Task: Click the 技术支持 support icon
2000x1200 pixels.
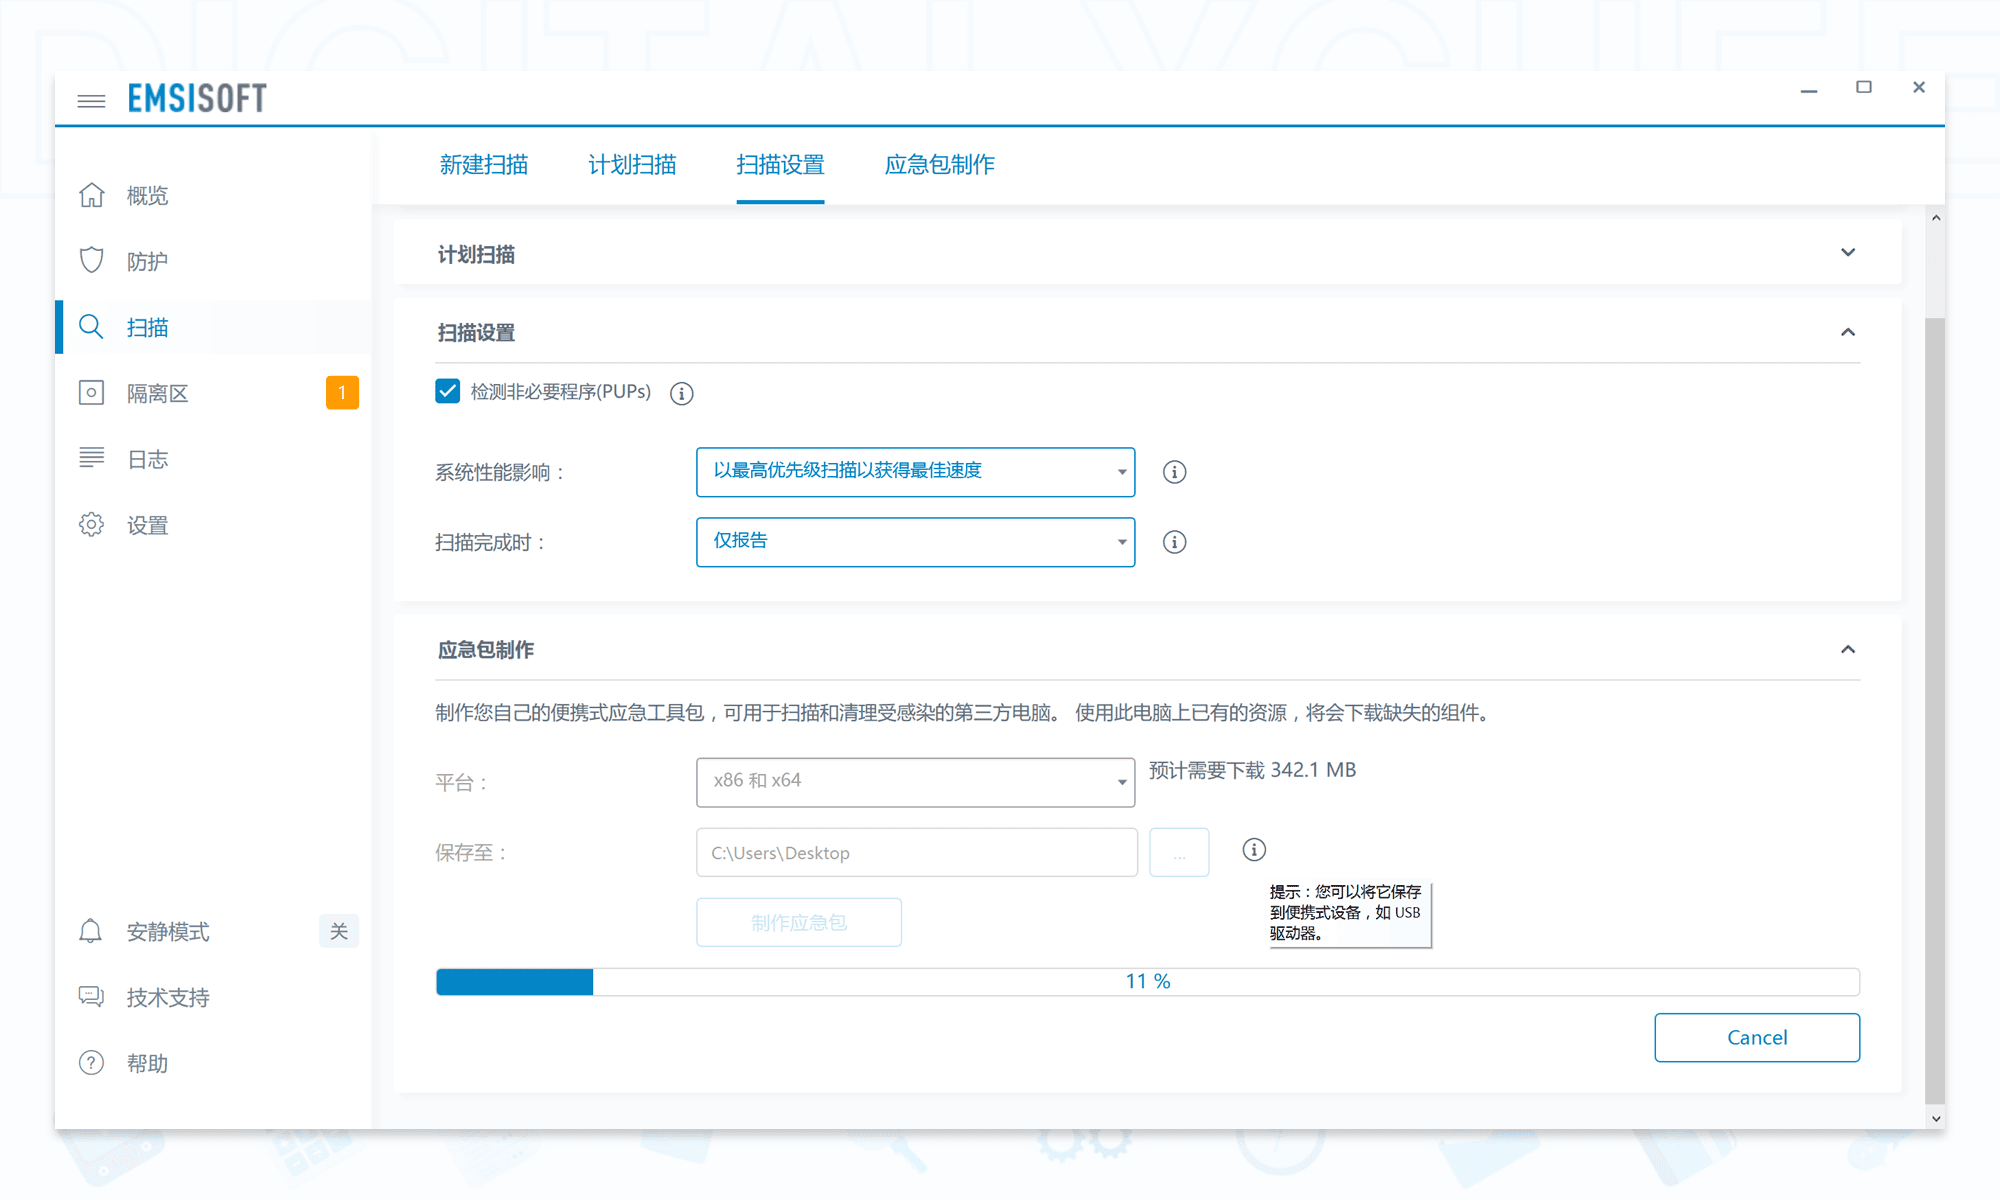Action: (91, 996)
